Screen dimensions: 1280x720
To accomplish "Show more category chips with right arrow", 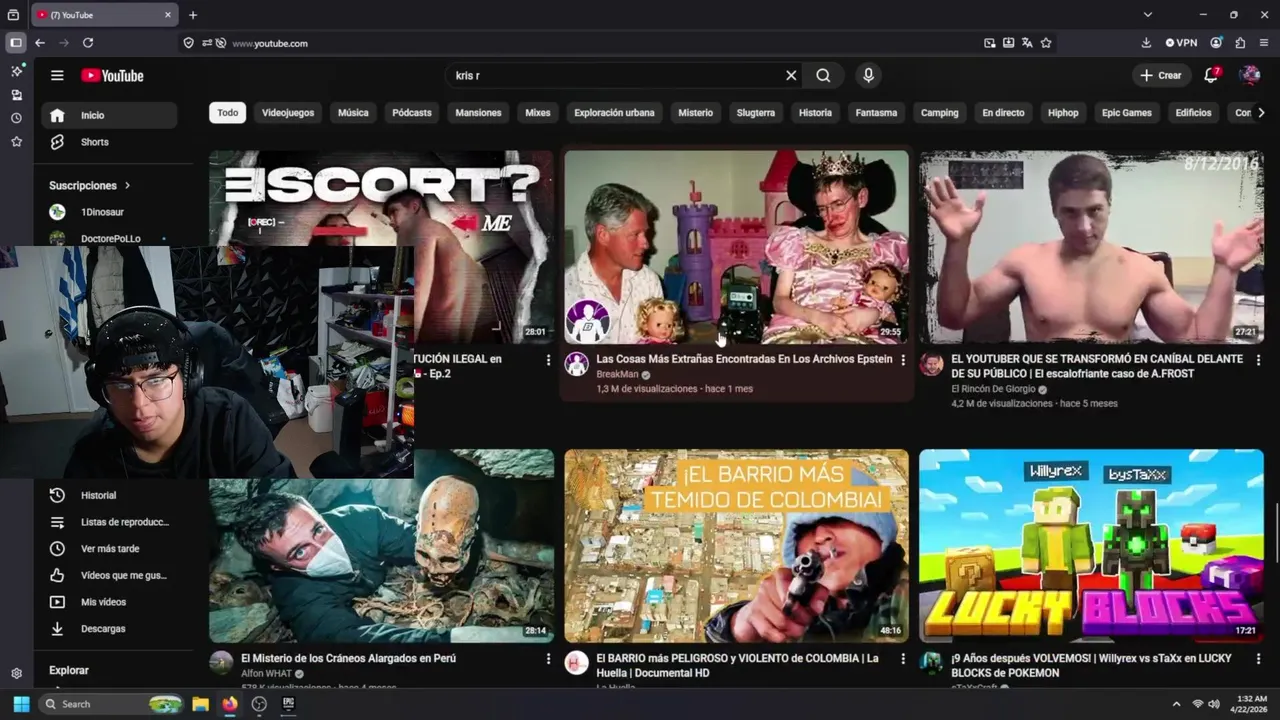I will point(1260,113).
